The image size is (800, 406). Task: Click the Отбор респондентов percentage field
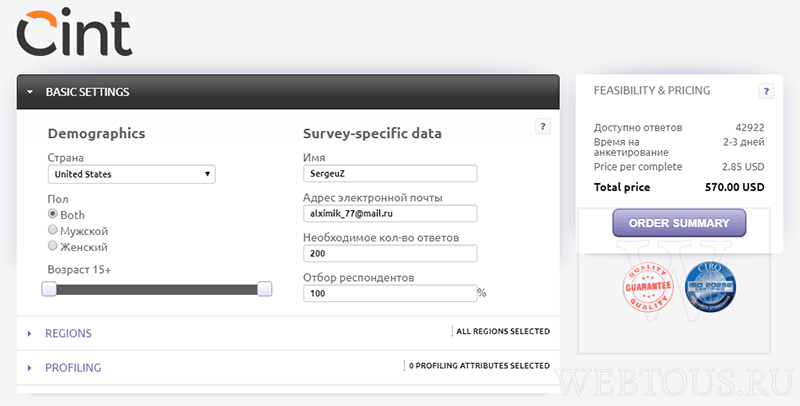tap(390, 293)
